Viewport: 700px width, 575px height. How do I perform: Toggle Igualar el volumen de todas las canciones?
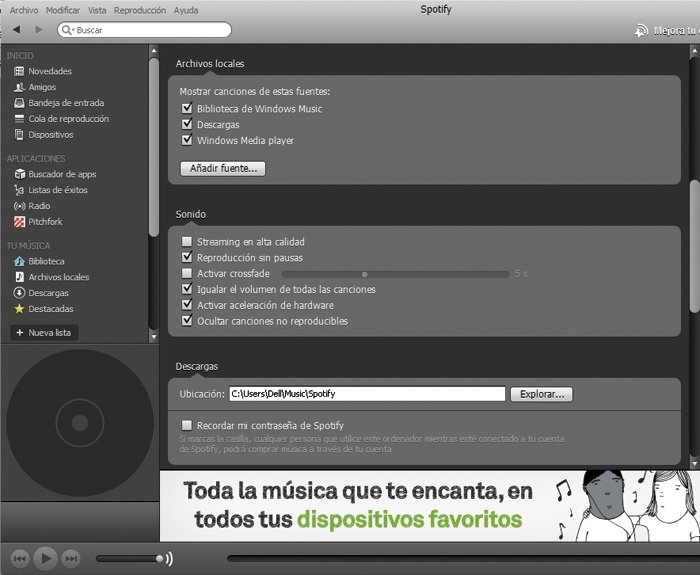pos(187,289)
